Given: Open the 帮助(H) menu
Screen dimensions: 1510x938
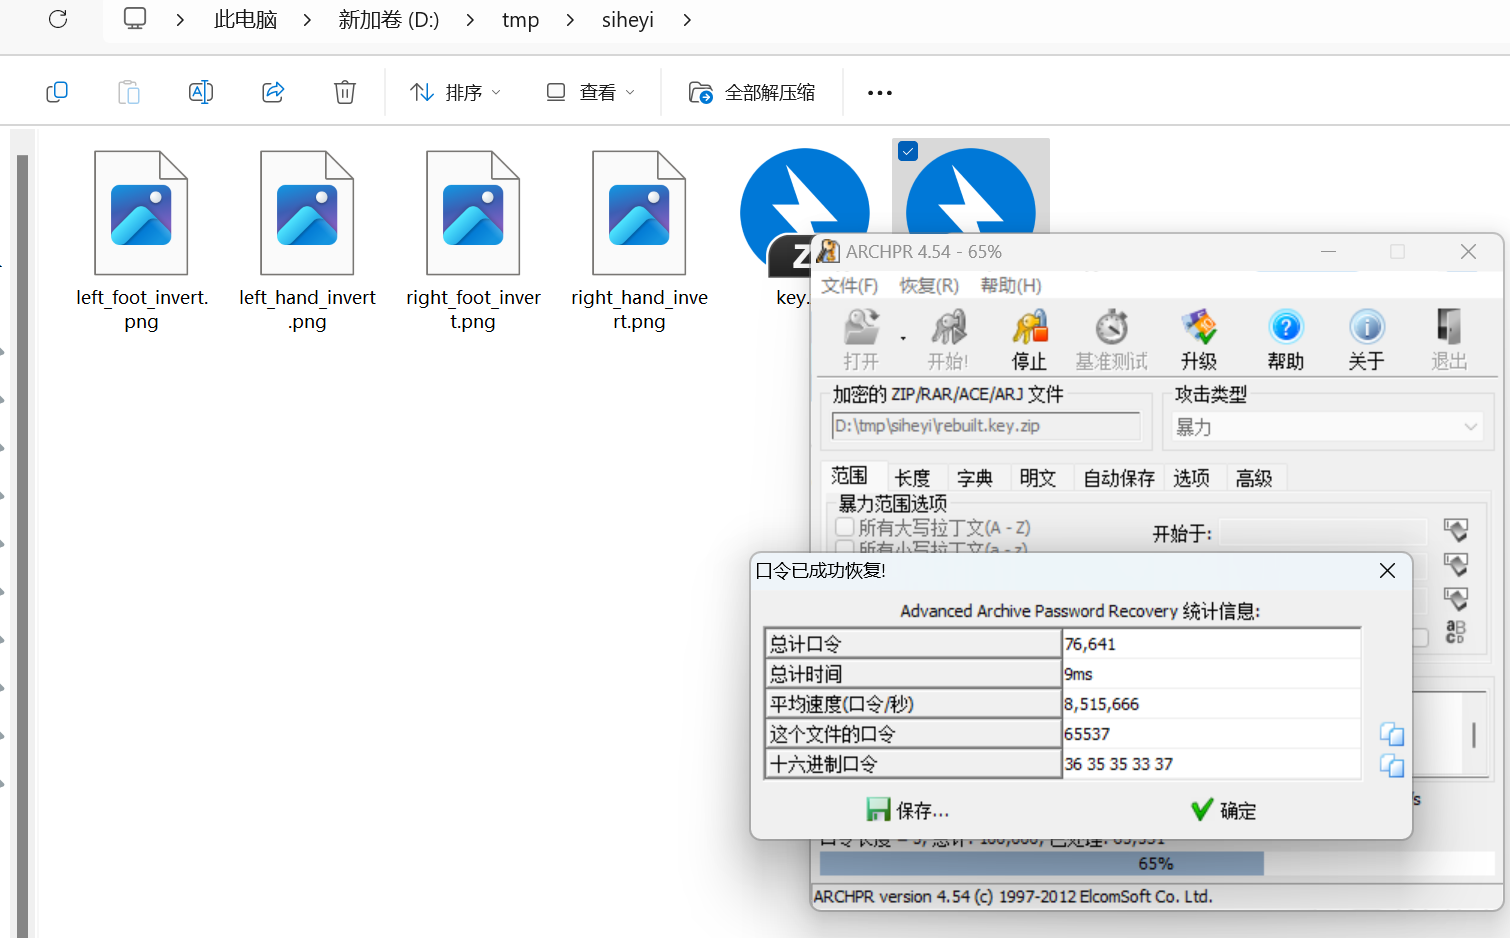Looking at the screenshot, I should pyautogui.click(x=1011, y=286).
